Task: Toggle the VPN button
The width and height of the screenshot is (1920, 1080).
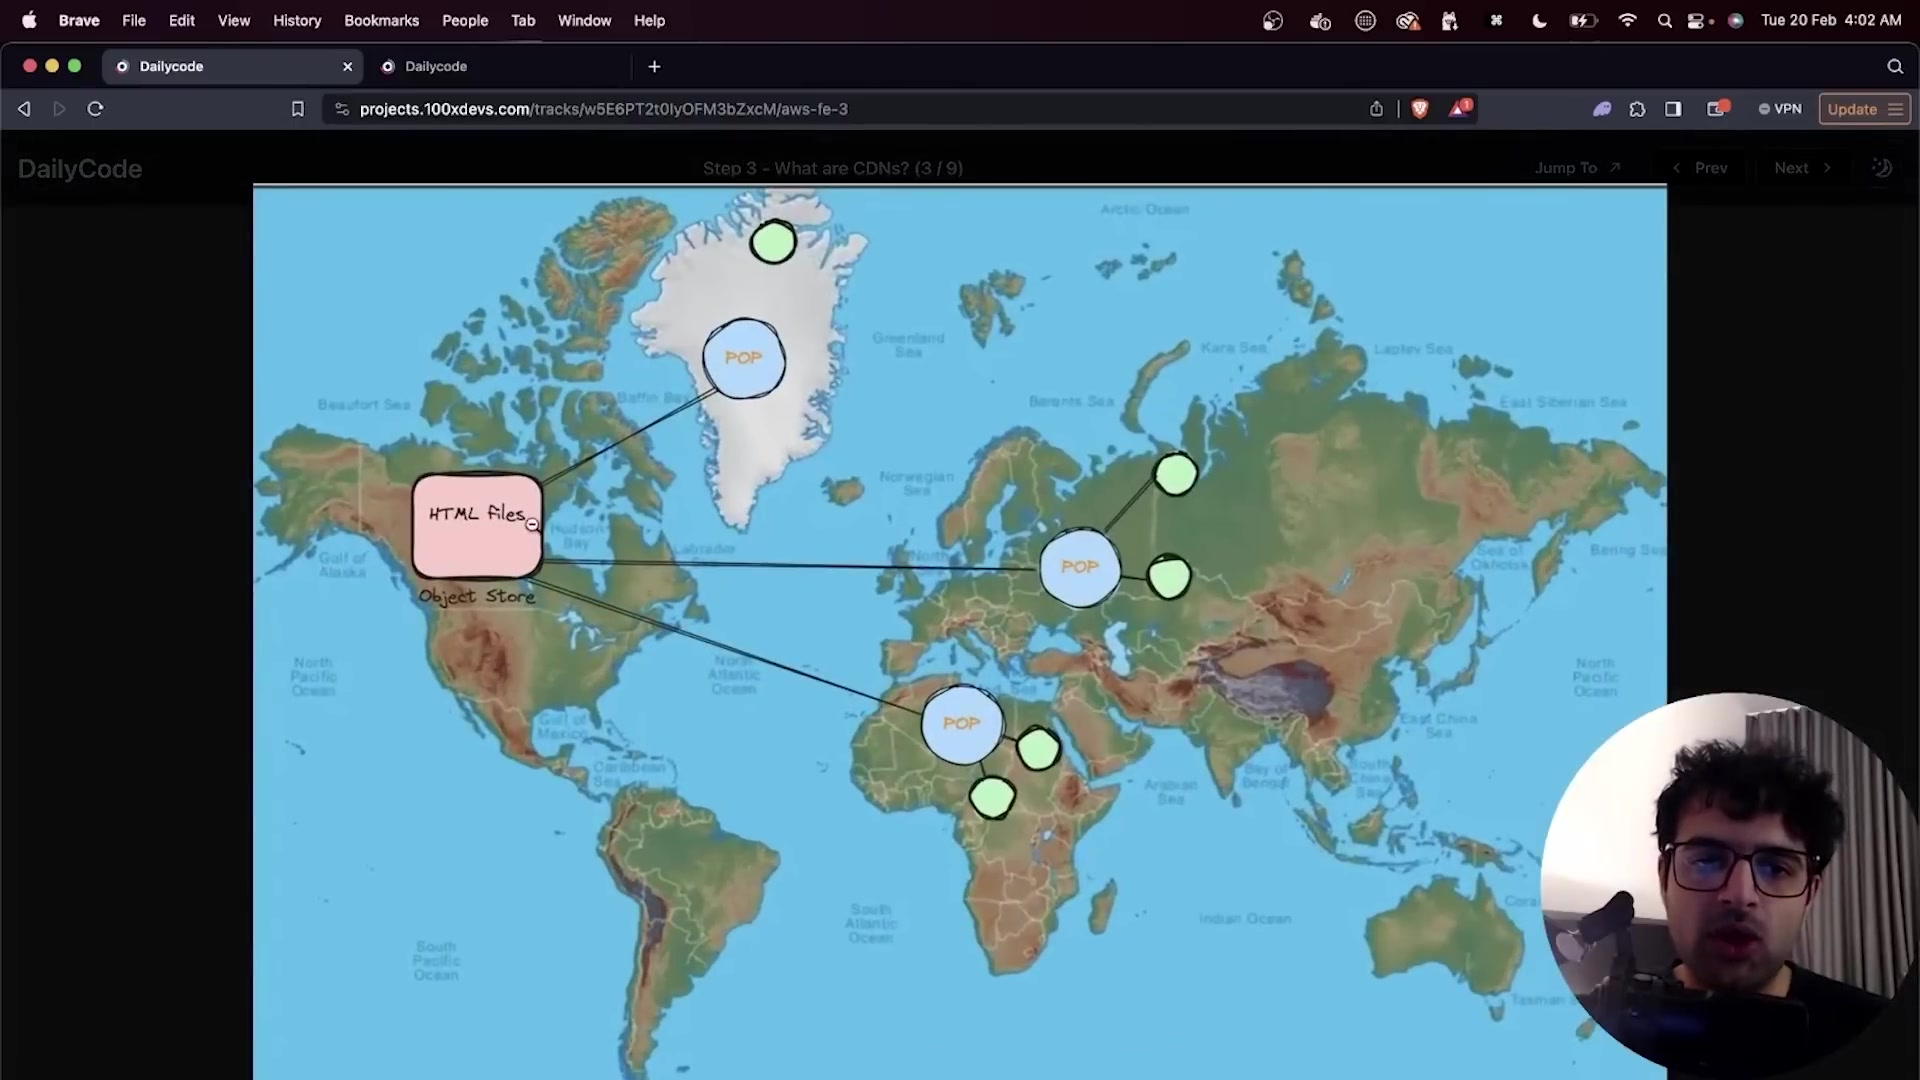Action: point(1780,109)
